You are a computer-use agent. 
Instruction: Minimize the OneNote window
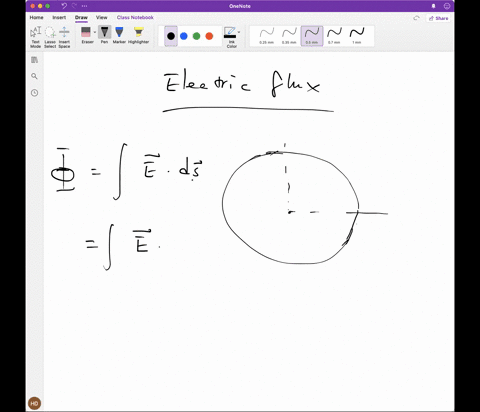coord(40,6)
